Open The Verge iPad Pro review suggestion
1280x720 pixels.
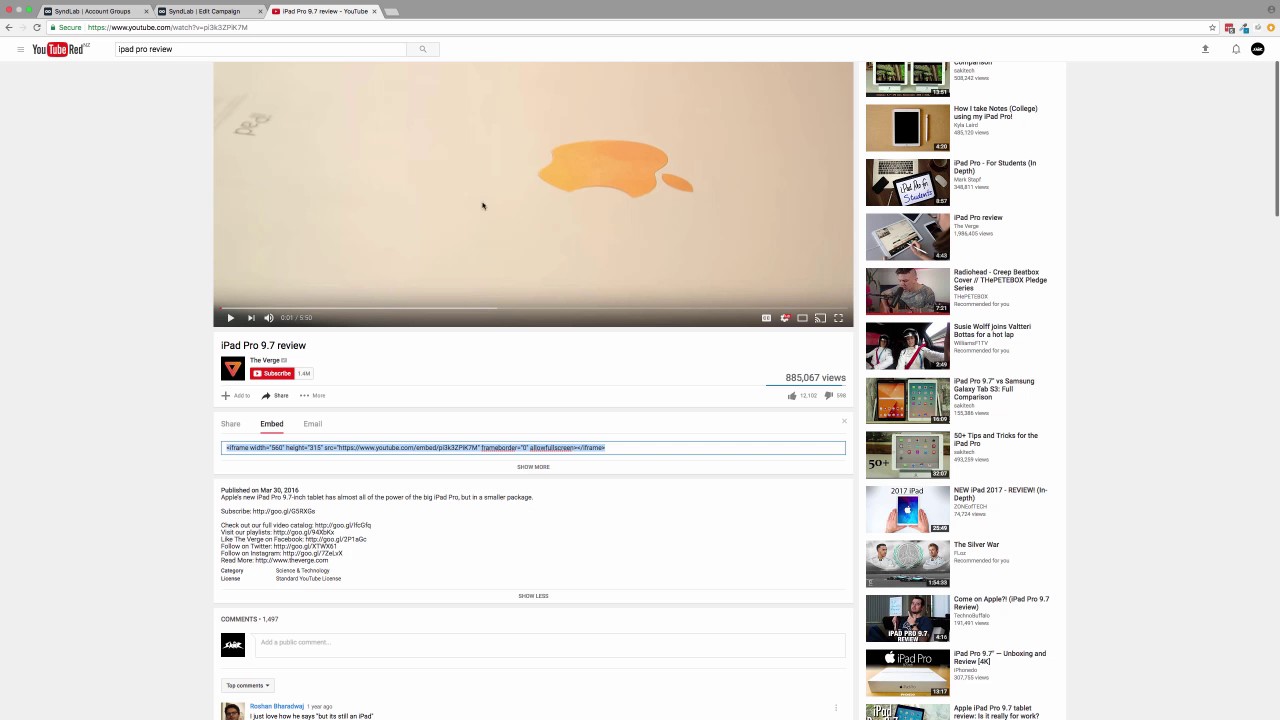point(908,237)
